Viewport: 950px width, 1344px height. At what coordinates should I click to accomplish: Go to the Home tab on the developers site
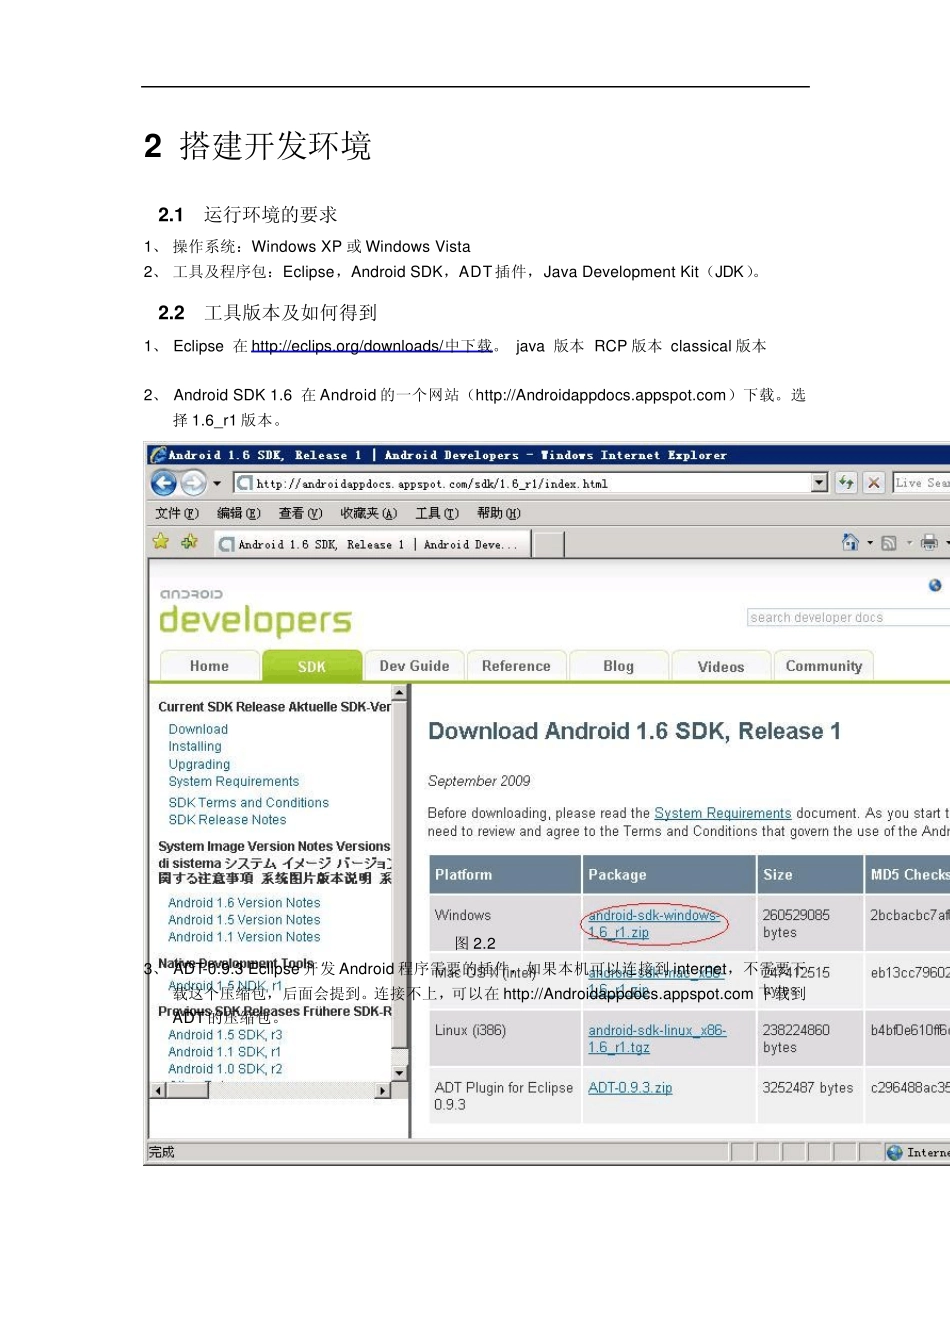click(209, 666)
